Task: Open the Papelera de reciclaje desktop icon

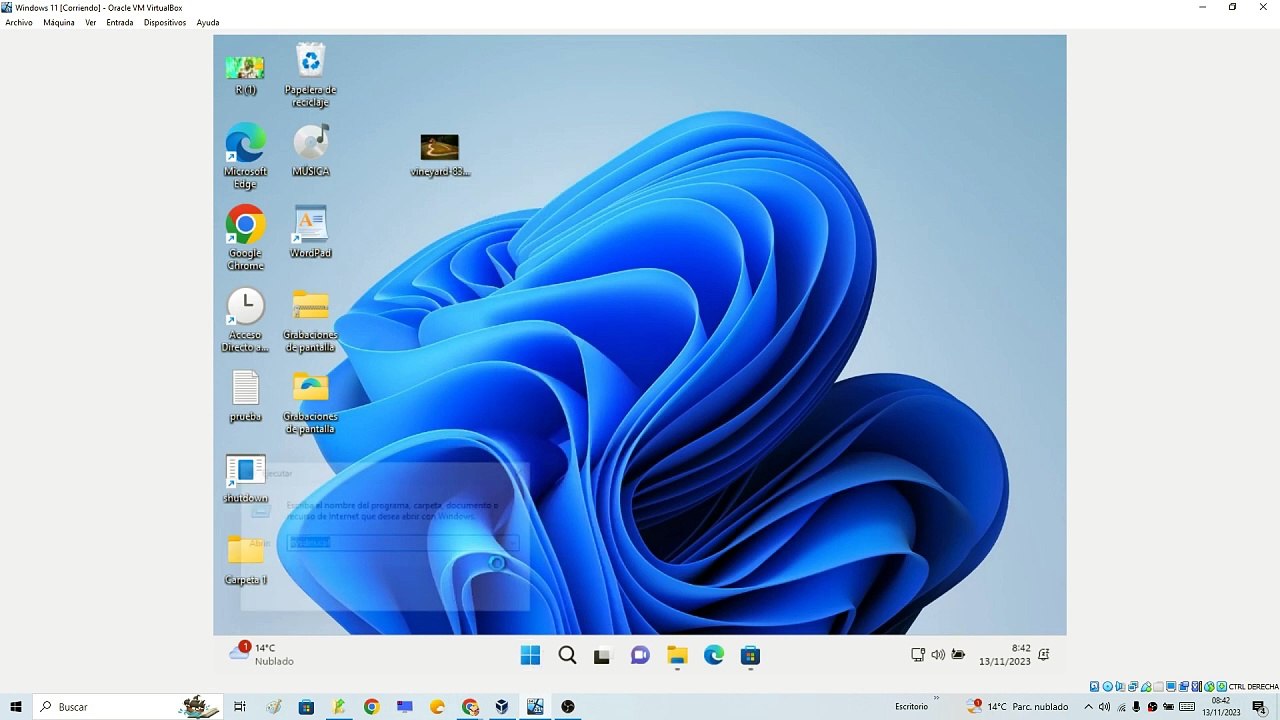Action: 310,75
